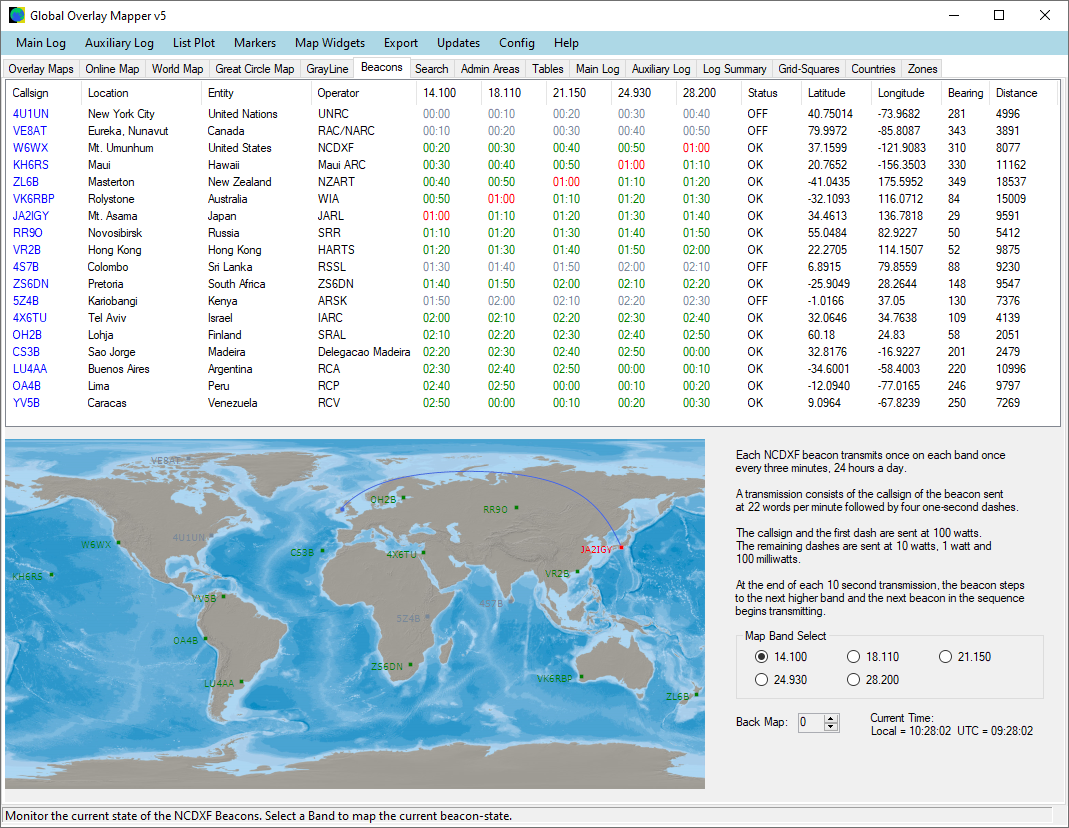The width and height of the screenshot is (1069, 828).
Task: Click the Operator column header
Action: click(x=363, y=93)
